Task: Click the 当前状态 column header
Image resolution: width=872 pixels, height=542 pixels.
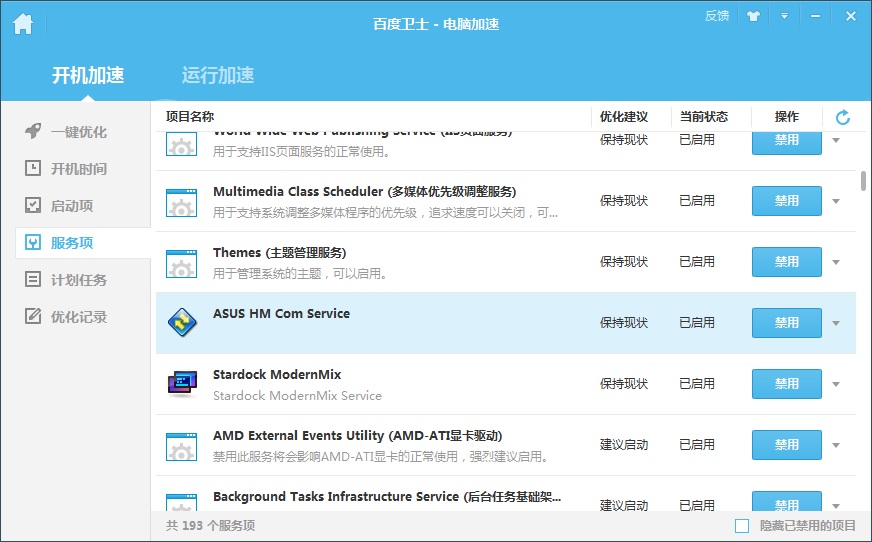Action: (703, 117)
